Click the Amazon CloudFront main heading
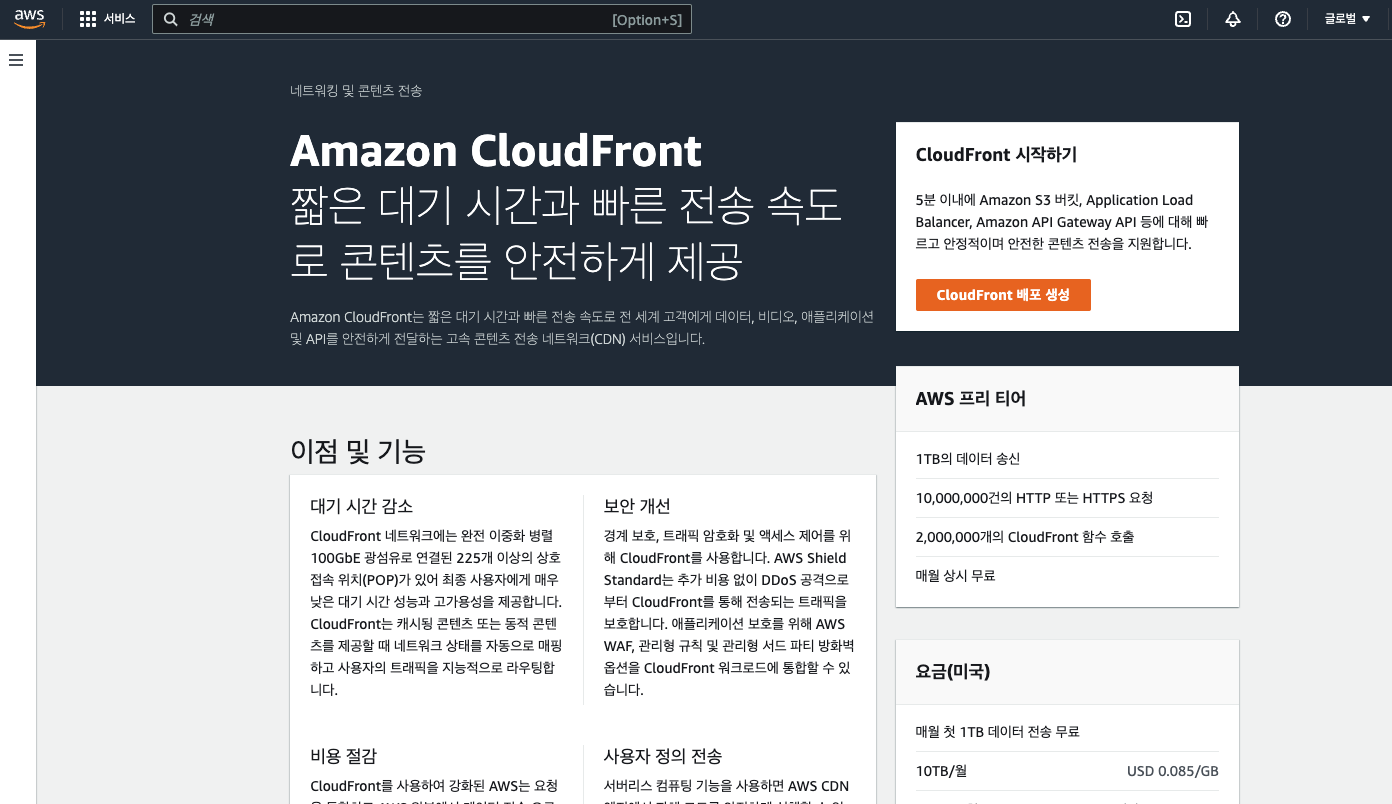The width and height of the screenshot is (1392, 804). tap(496, 151)
